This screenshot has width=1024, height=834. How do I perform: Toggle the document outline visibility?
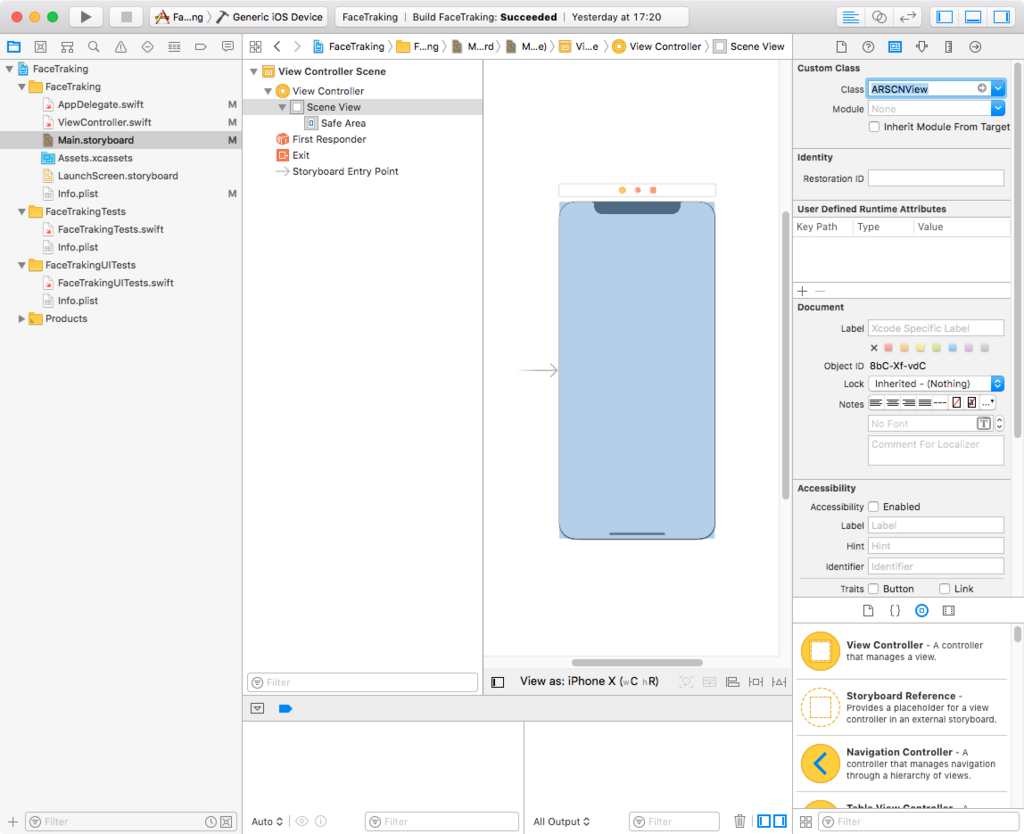coord(498,682)
